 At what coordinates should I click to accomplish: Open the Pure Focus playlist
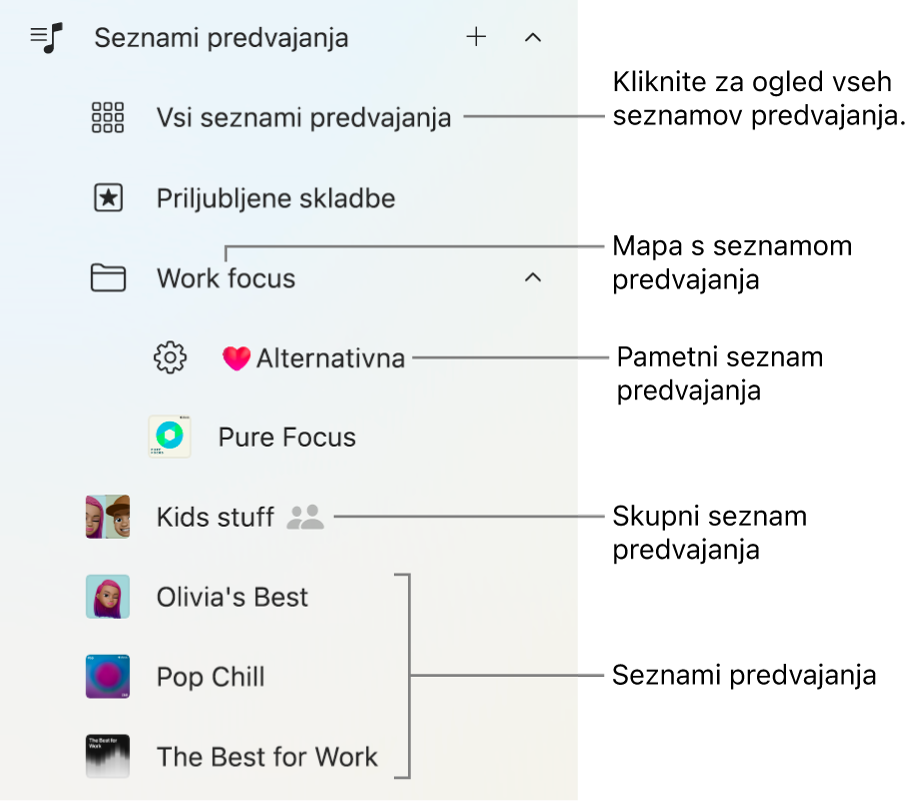pyautogui.click(x=286, y=437)
